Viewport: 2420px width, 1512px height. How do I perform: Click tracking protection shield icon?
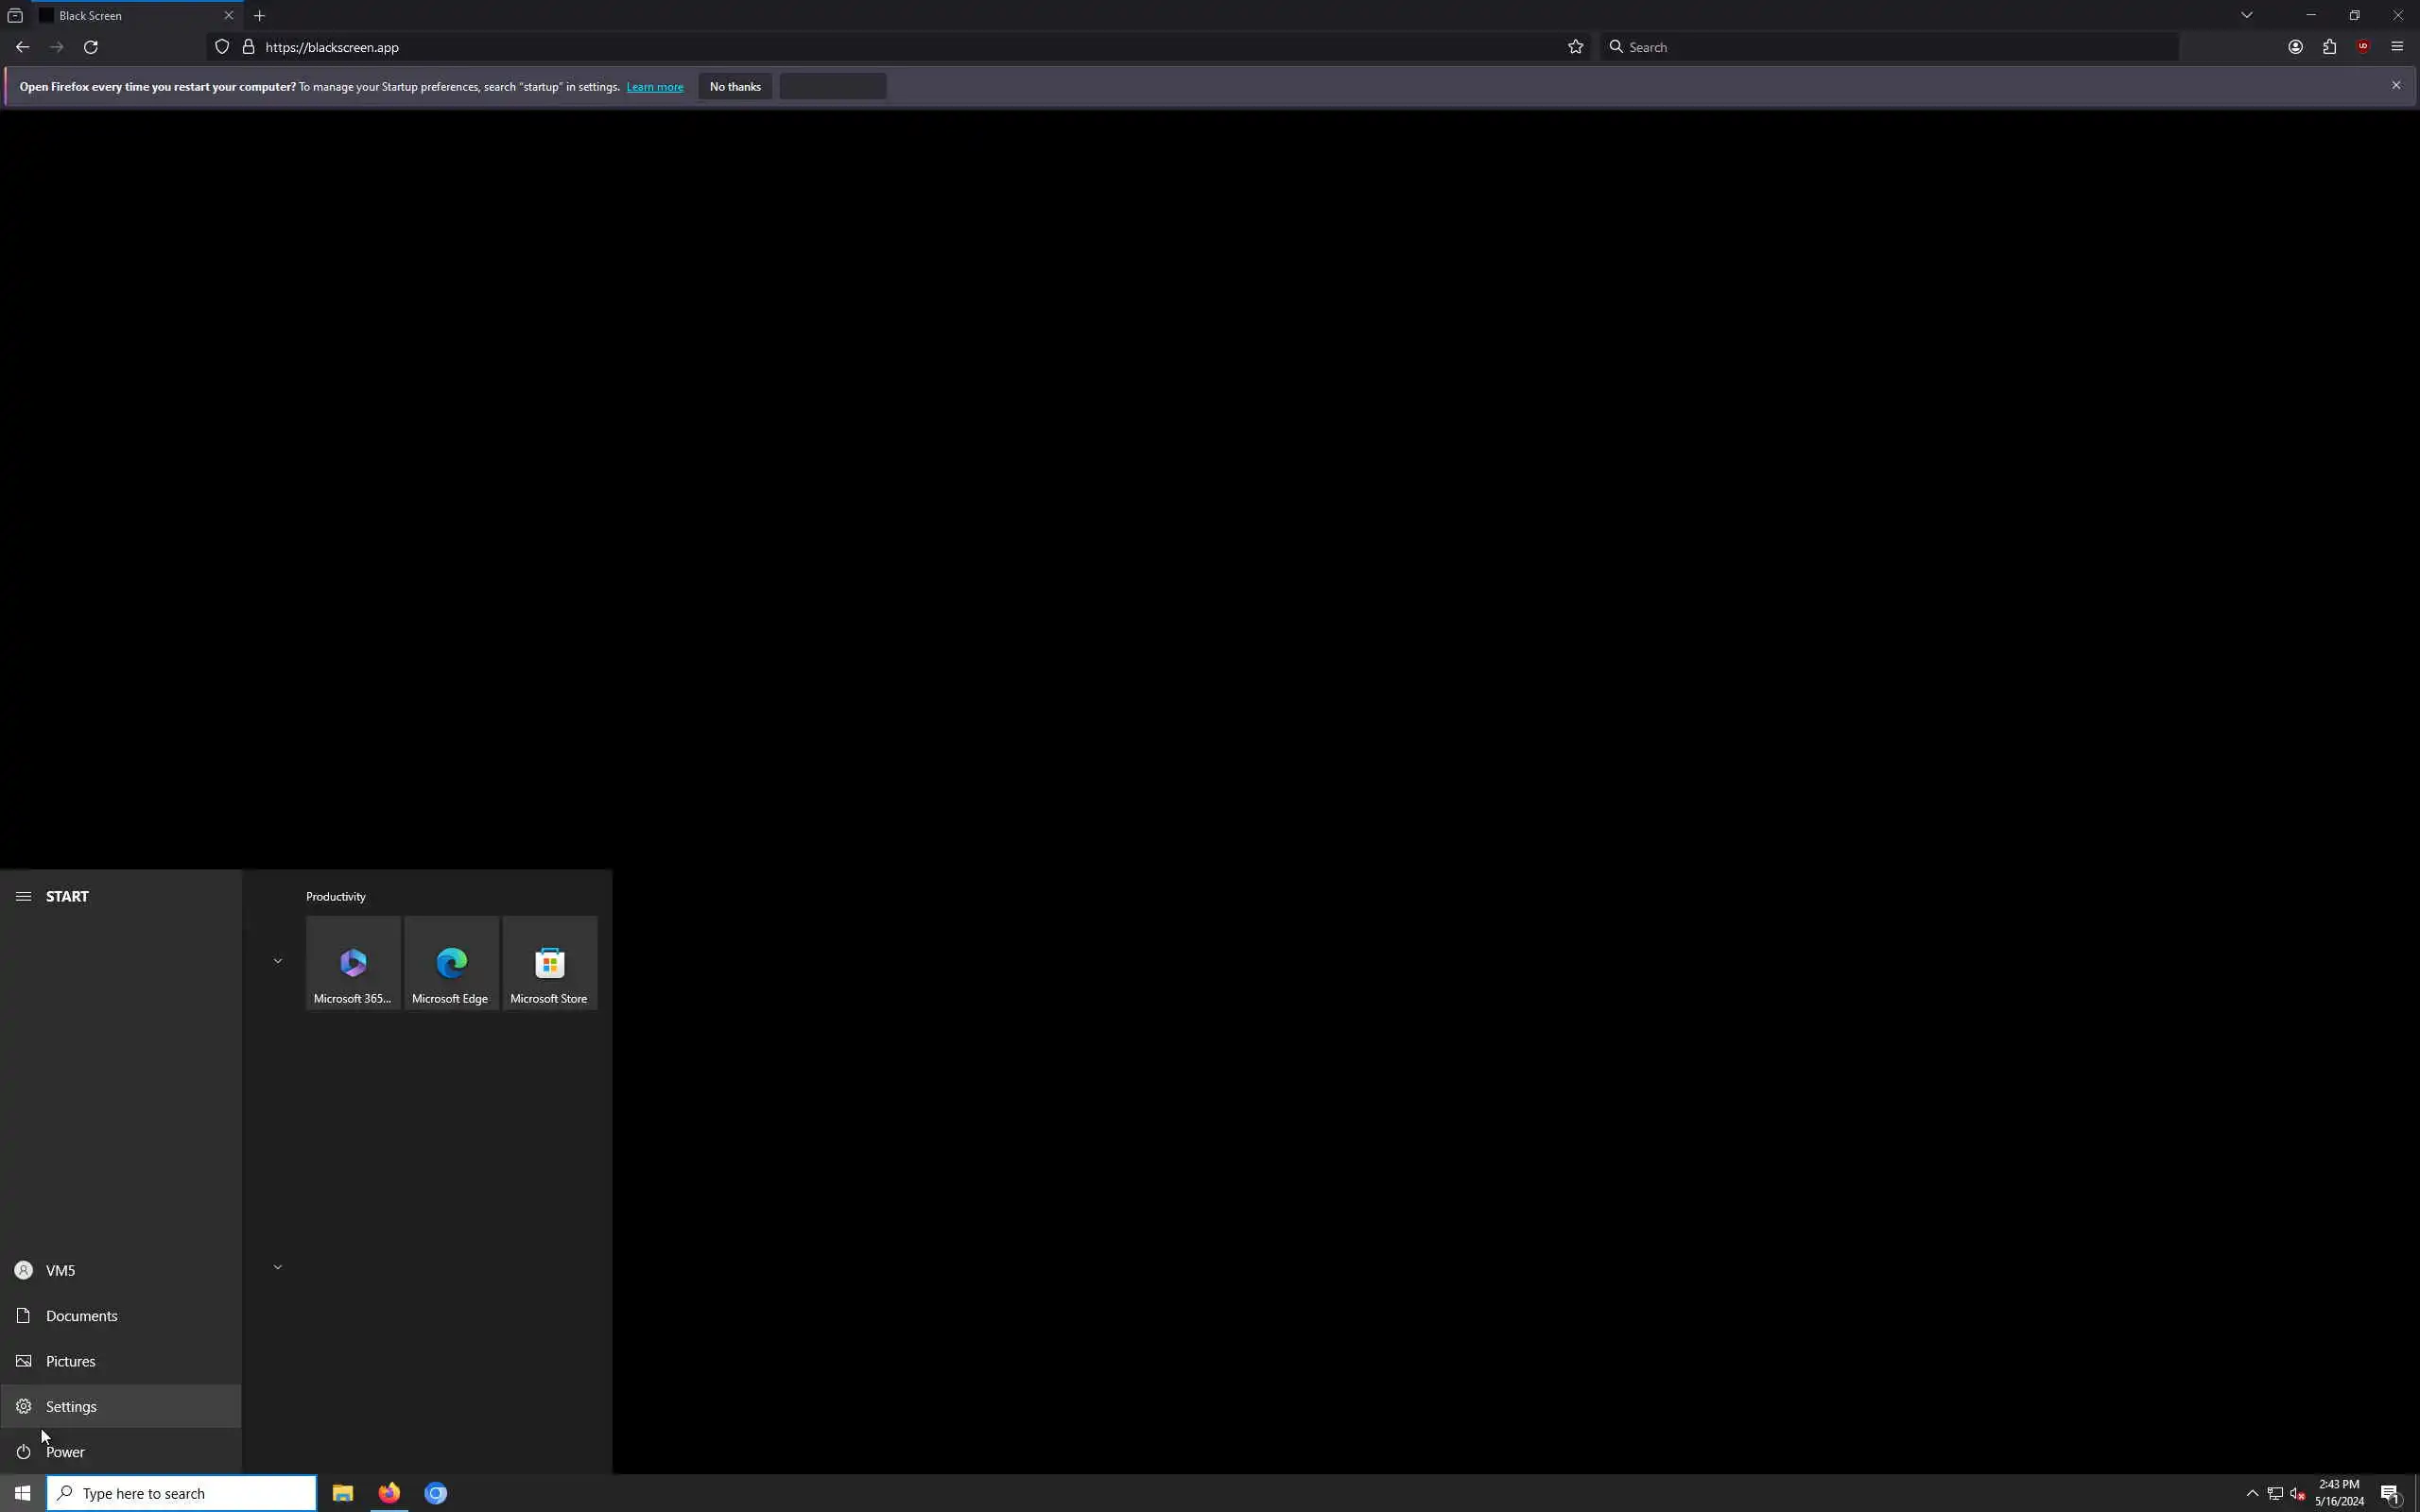pyautogui.click(x=222, y=47)
